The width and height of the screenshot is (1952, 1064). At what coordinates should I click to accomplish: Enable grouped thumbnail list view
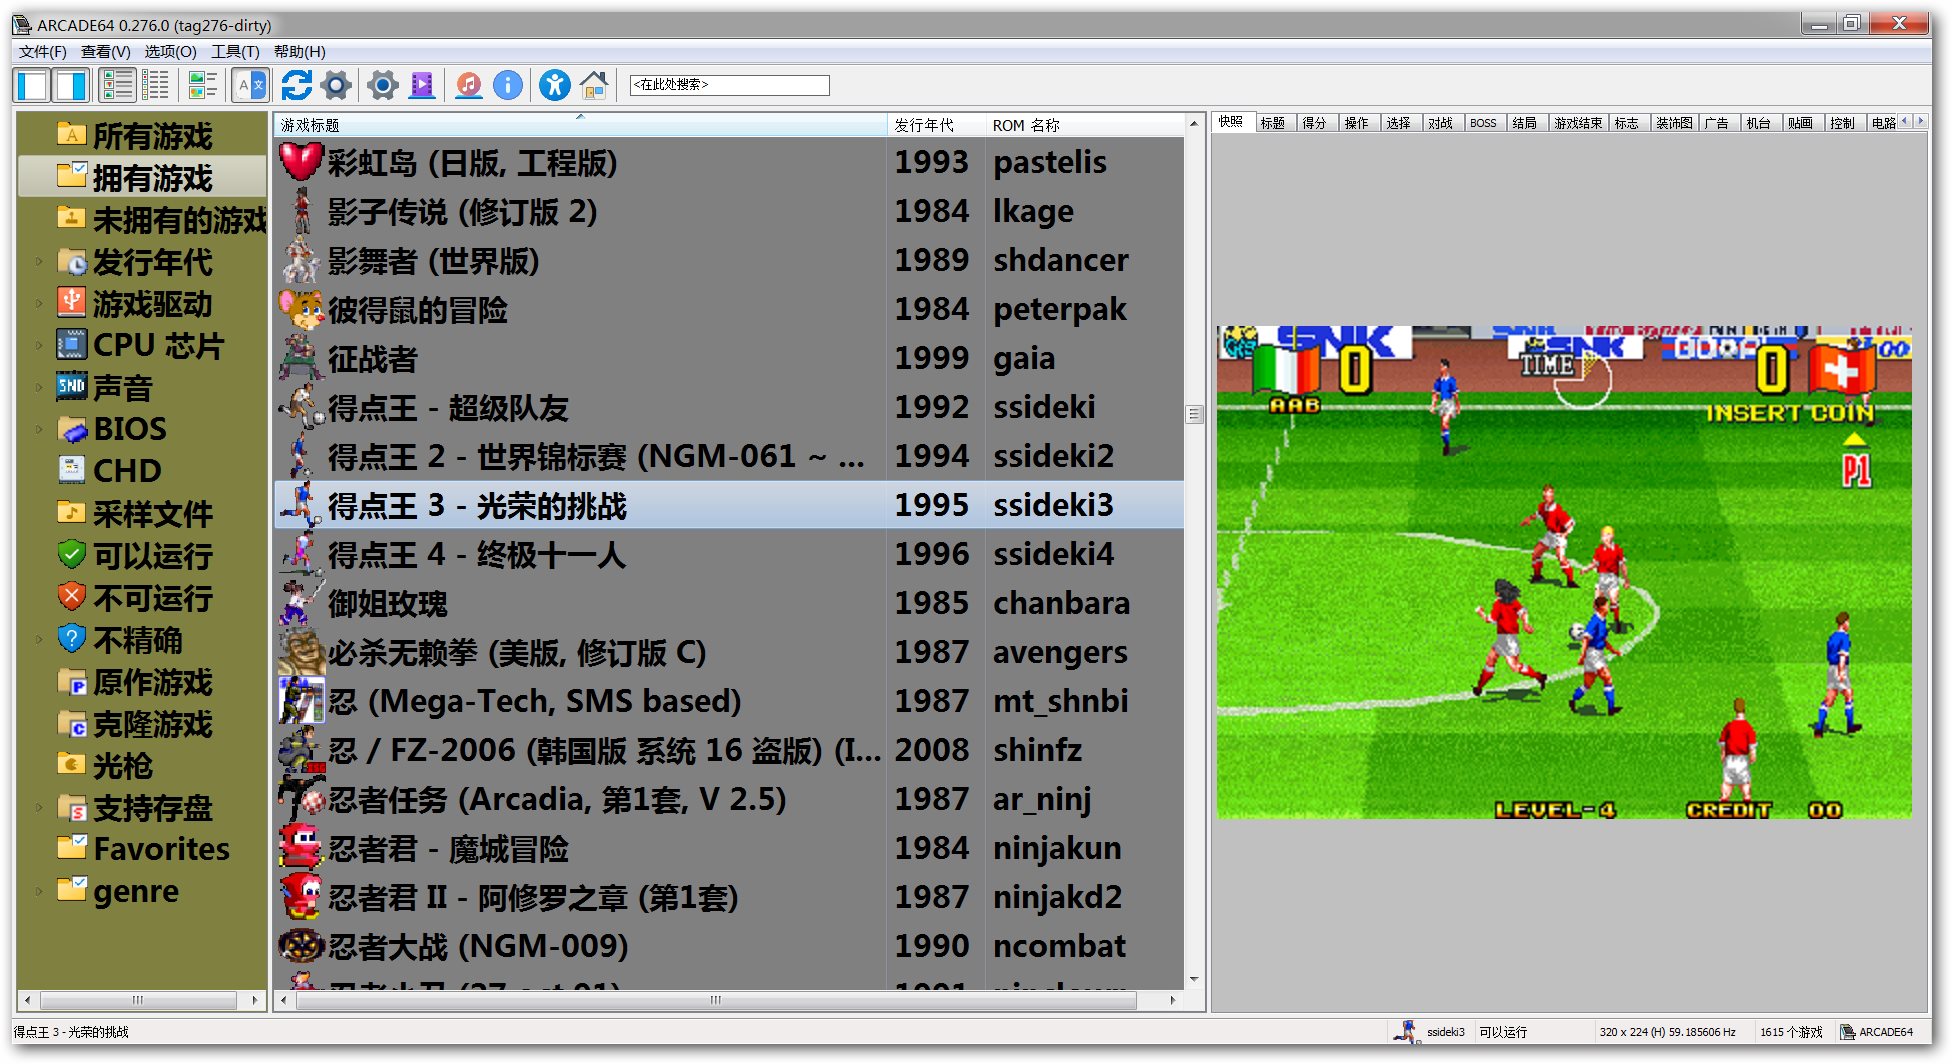tap(203, 86)
